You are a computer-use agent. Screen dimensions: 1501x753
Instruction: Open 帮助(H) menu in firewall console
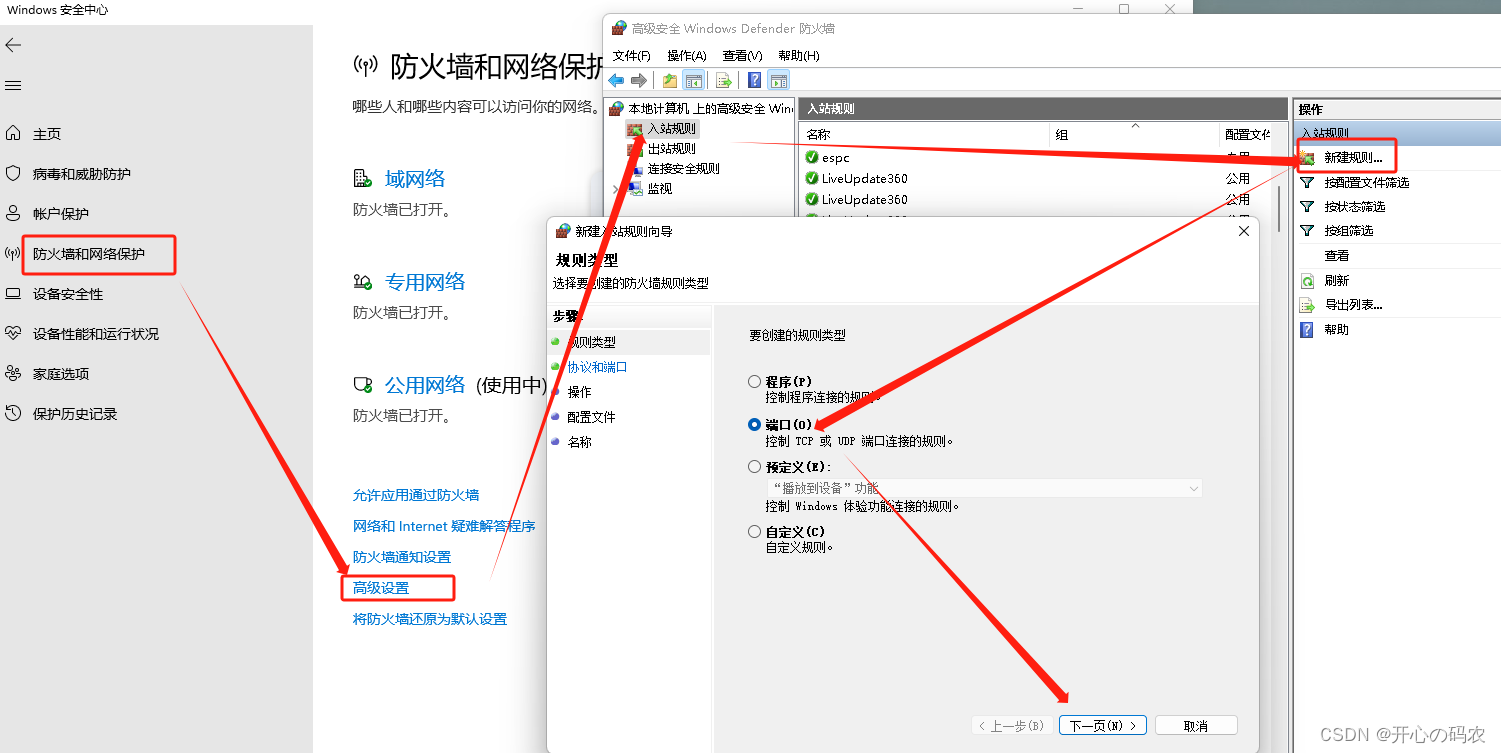(798, 56)
